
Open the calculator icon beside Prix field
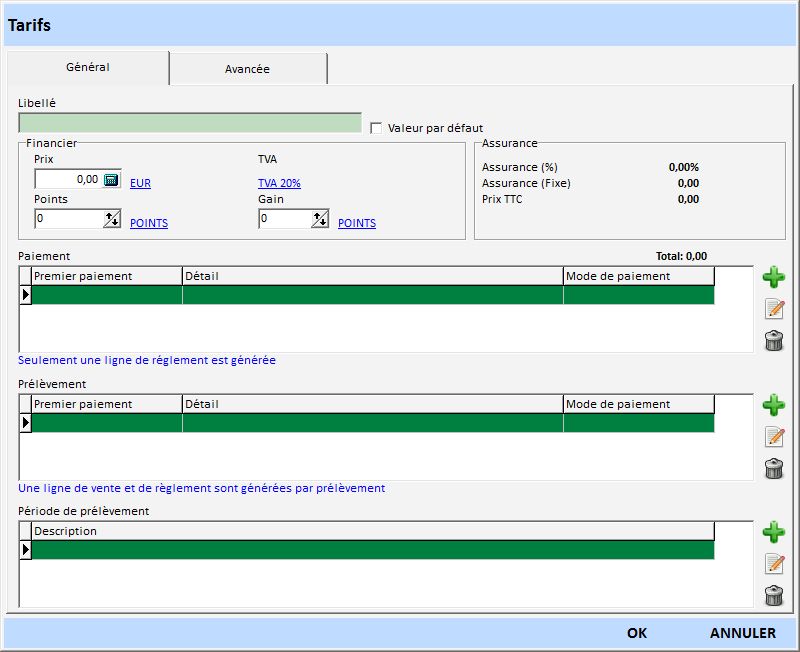111,180
